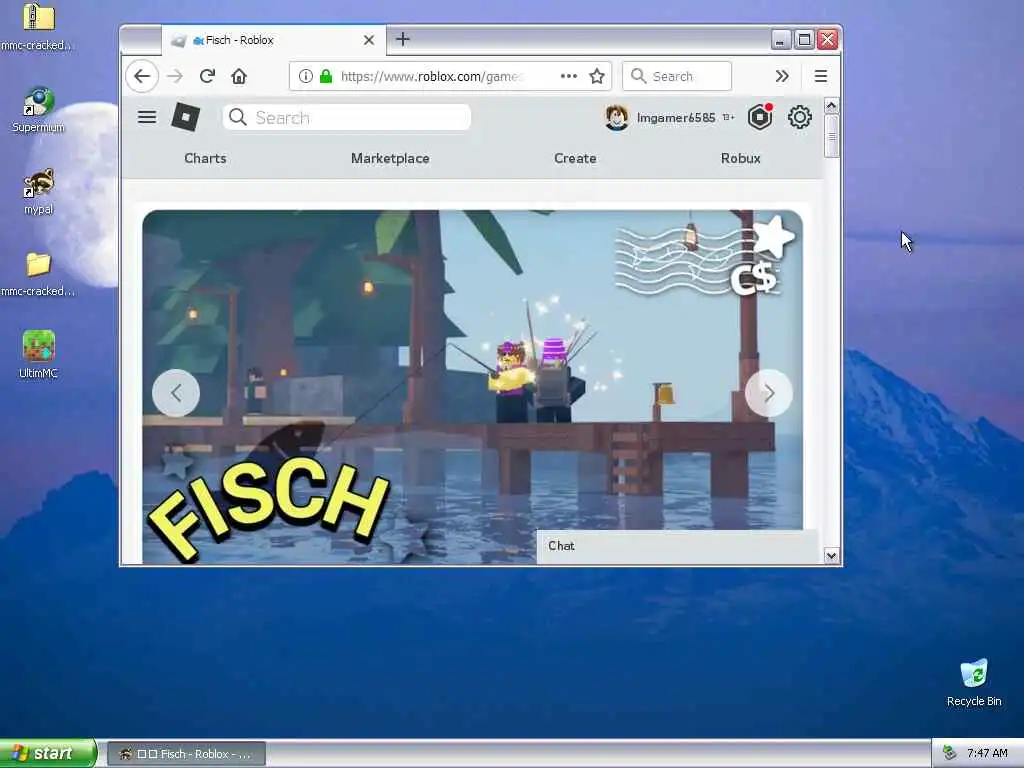Viewport: 1024px width, 768px height.
Task: Open Roblox side navigation menu
Action: pyautogui.click(x=147, y=118)
